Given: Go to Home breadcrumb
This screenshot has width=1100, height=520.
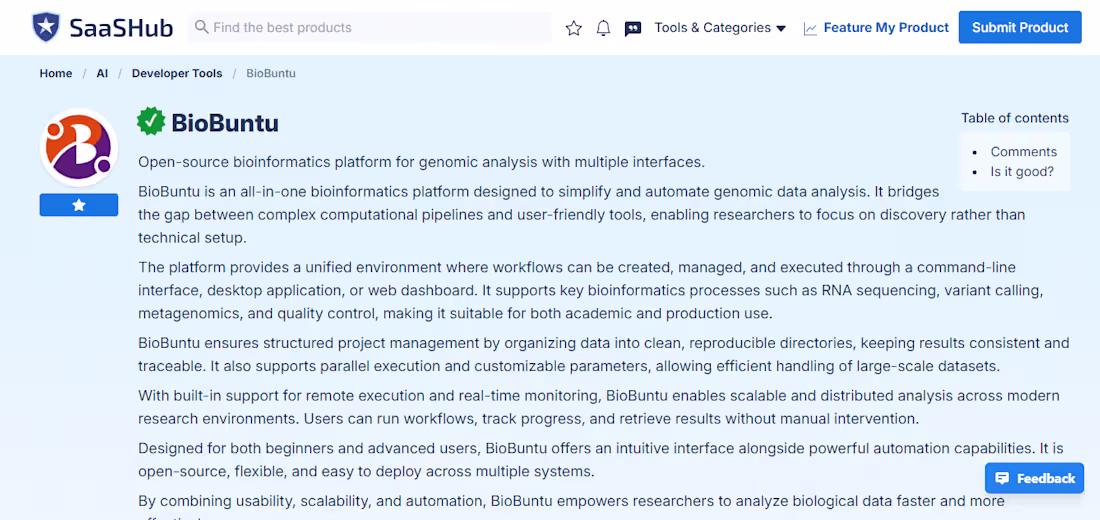Looking at the screenshot, I should pyautogui.click(x=56, y=73).
